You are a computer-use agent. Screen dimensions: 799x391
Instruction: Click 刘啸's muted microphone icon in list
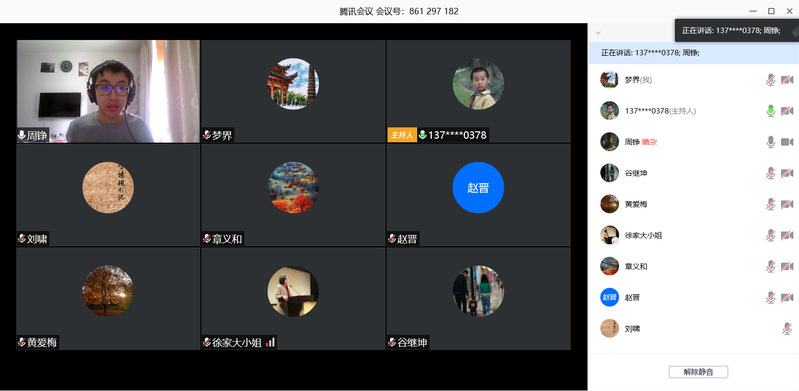click(x=787, y=329)
